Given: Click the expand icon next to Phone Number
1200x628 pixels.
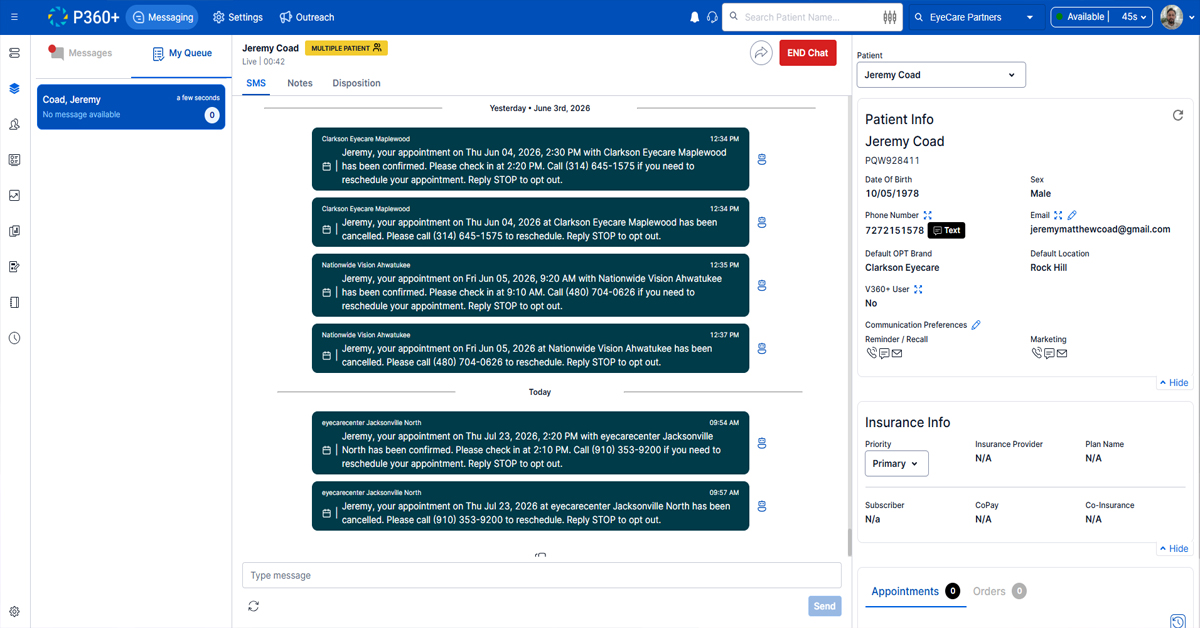Looking at the screenshot, I should pos(928,215).
